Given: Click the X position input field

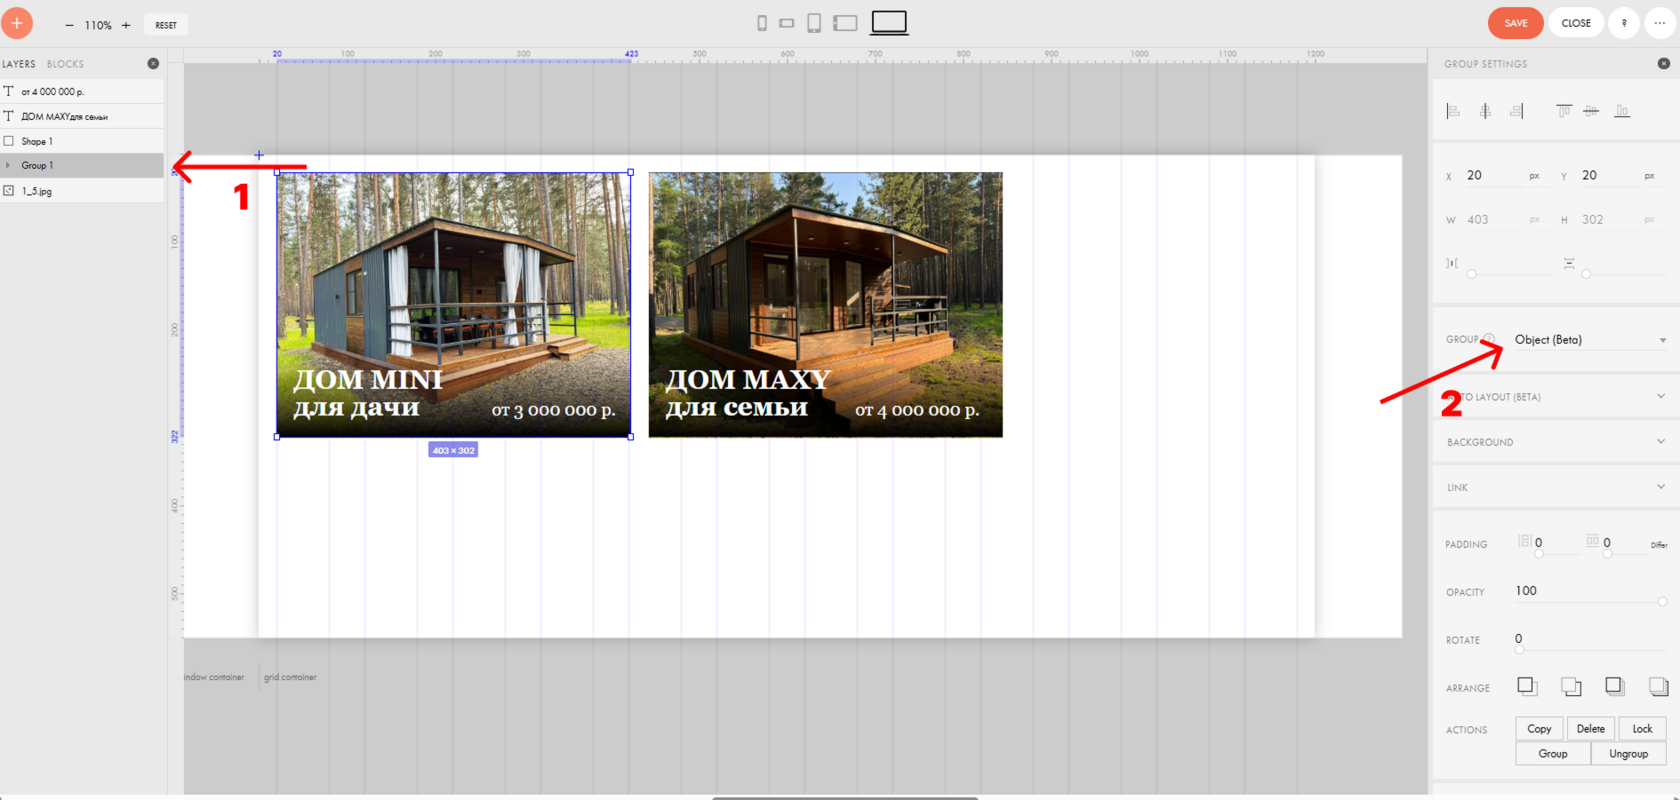Looking at the screenshot, I should point(1494,175).
